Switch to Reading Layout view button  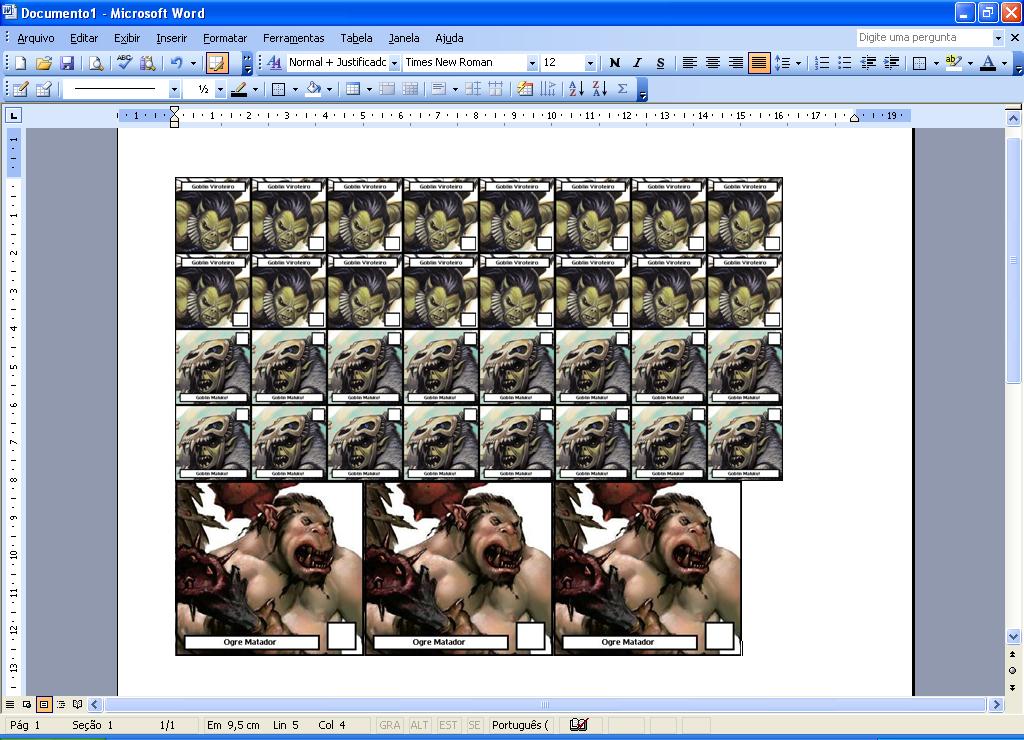tap(78, 705)
